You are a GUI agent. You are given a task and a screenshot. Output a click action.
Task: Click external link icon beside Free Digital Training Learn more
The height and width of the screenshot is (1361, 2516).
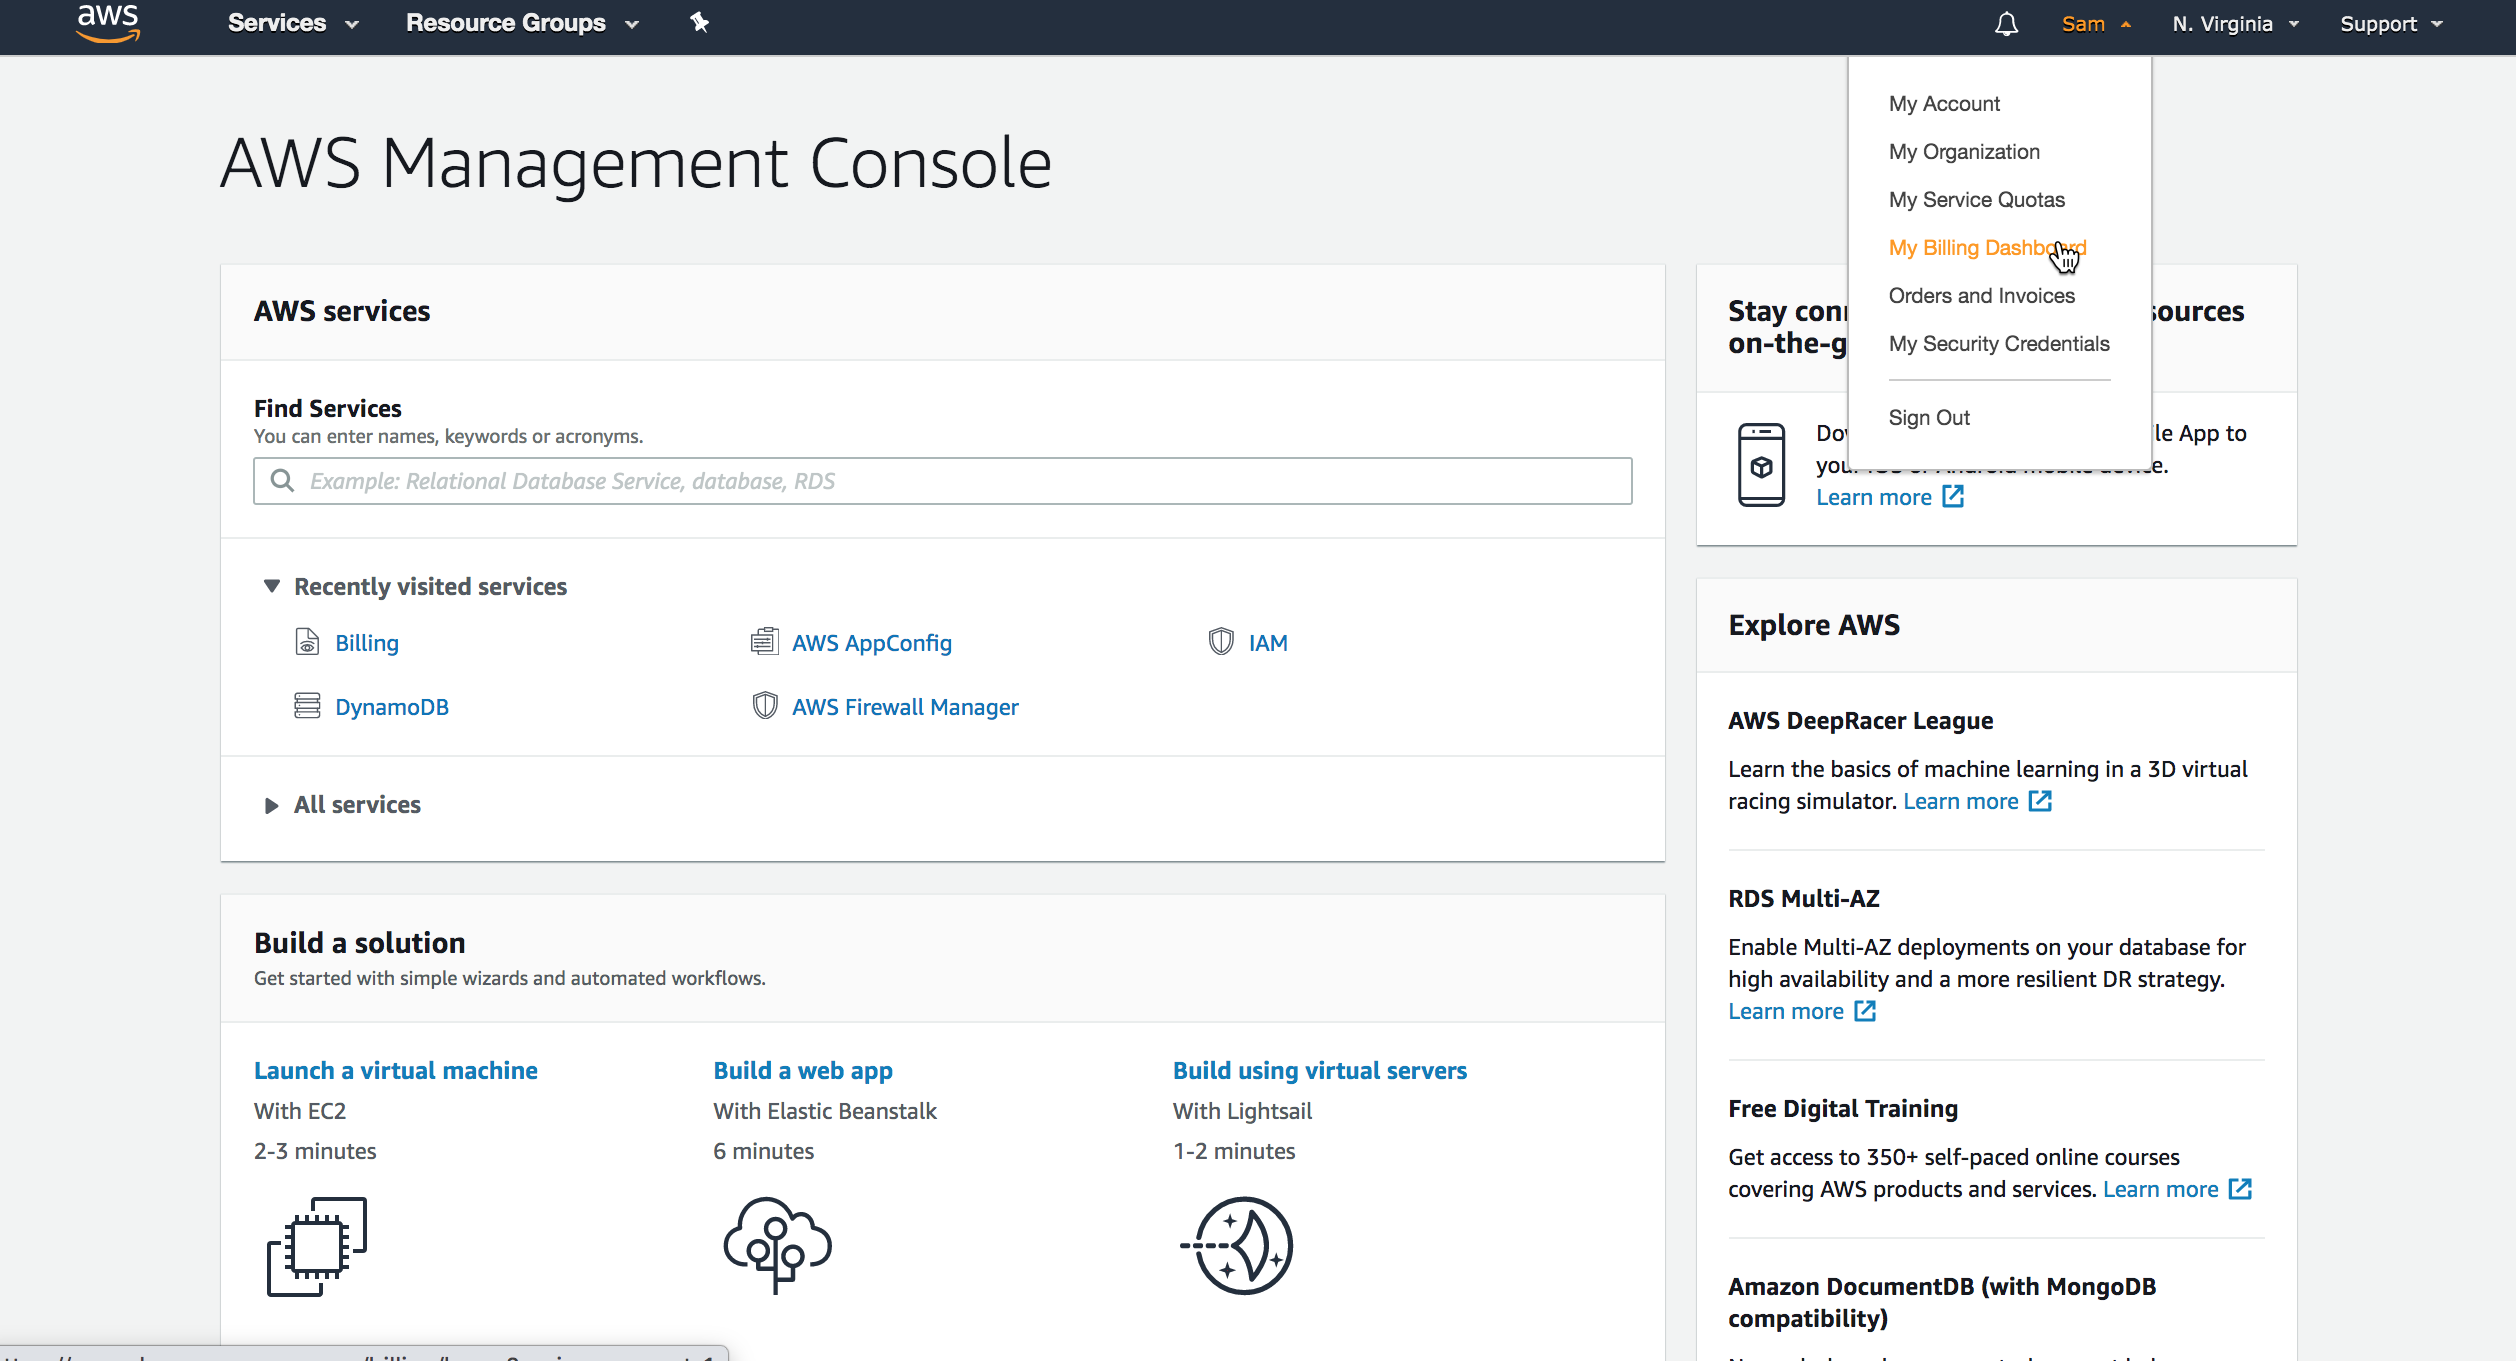click(2240, 1189)
